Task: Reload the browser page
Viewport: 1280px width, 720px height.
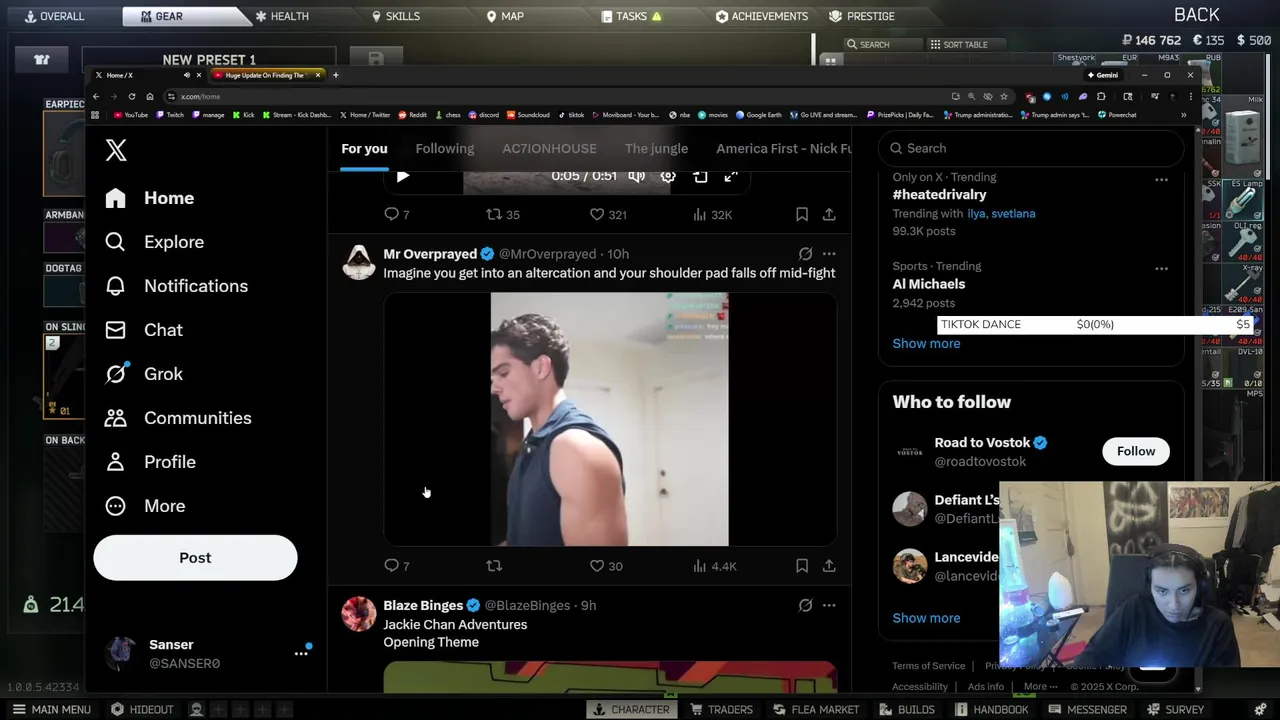Action: pos(131,96)
